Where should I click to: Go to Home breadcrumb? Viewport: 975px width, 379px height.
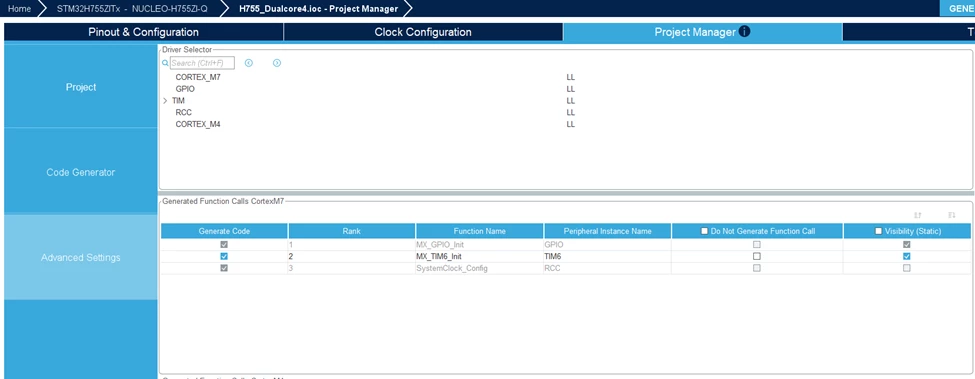click(x=19, y=9)
